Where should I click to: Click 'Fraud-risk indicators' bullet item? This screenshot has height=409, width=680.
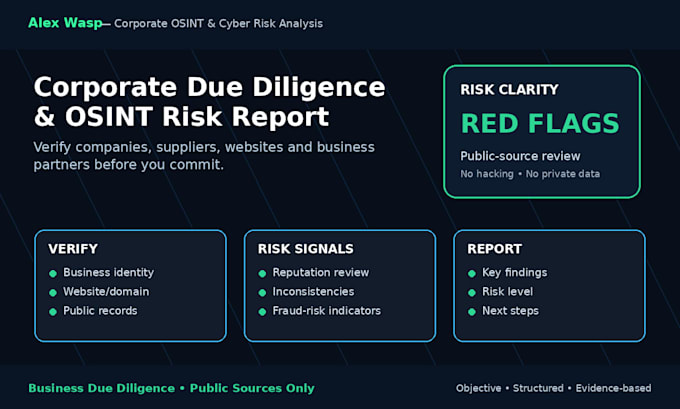[327, 311]
